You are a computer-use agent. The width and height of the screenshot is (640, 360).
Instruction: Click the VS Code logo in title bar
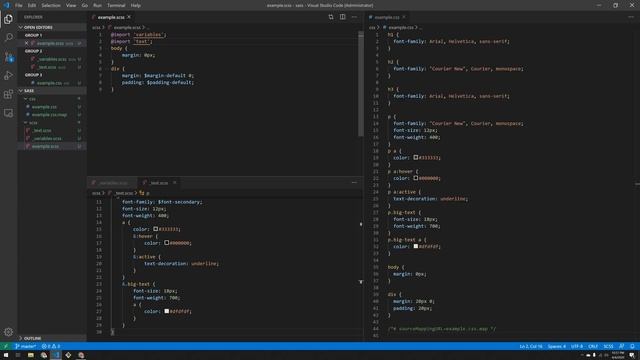[6, 5]
